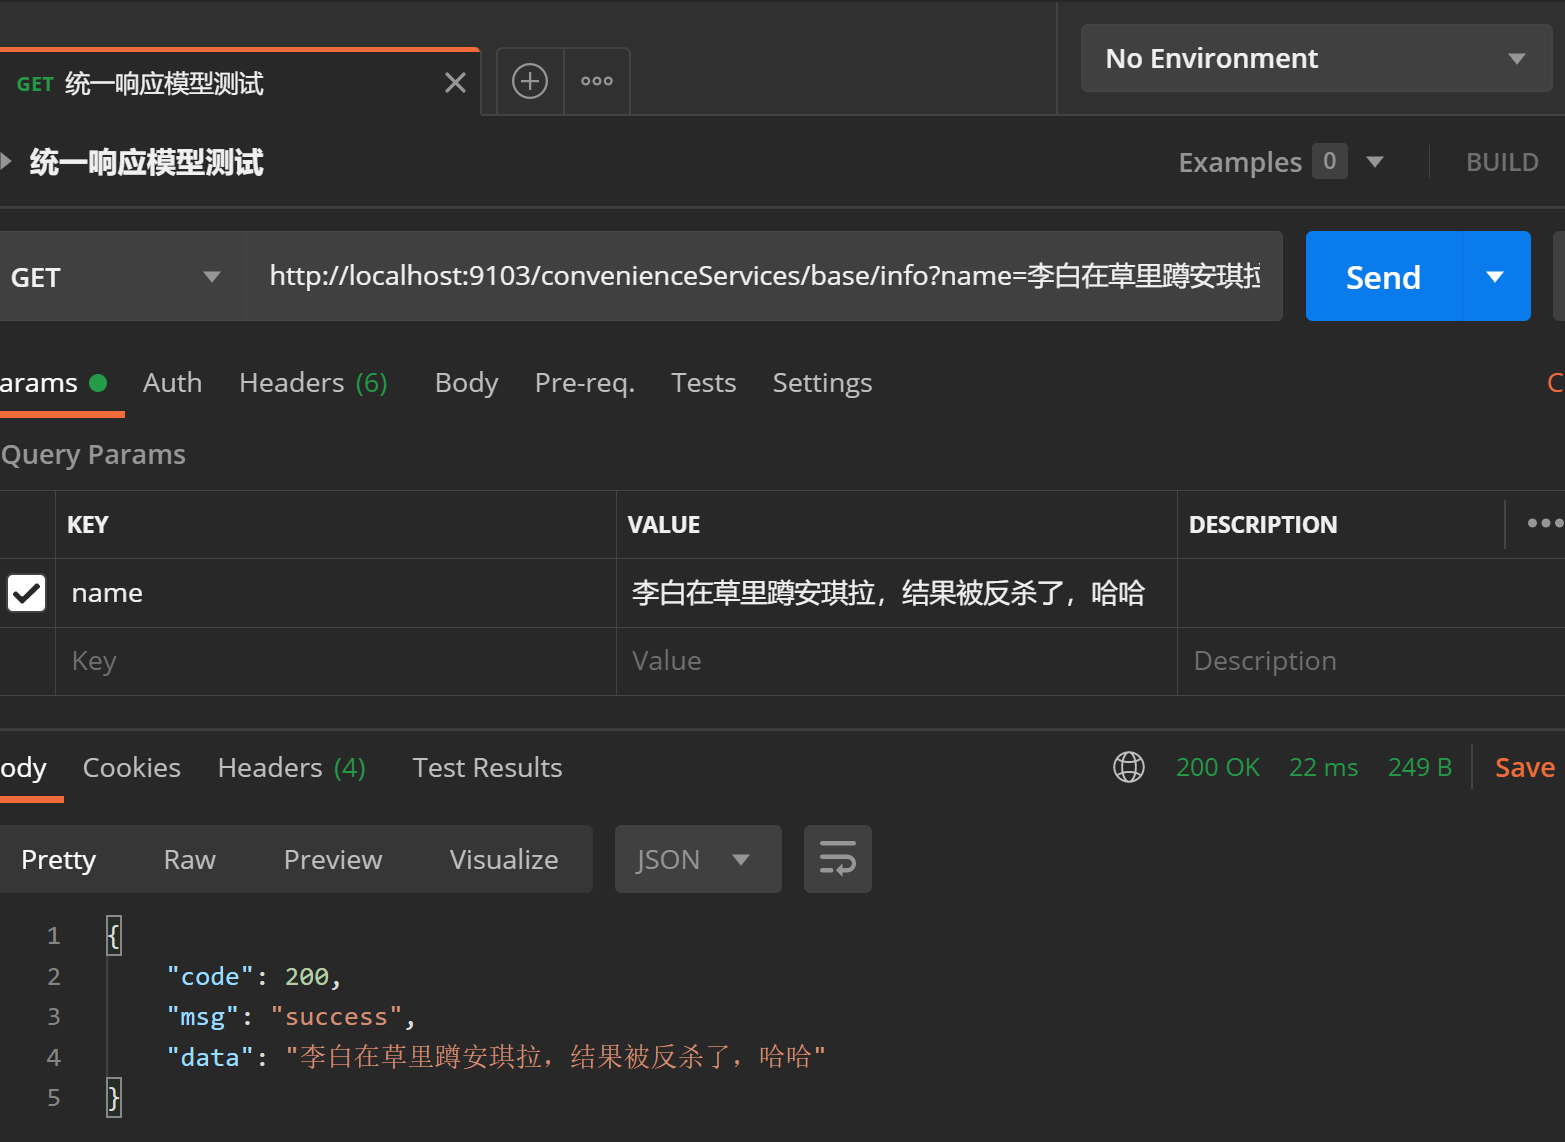Click the name parameter value cell
The image size is (1565, 1142).
pos(896,593)
